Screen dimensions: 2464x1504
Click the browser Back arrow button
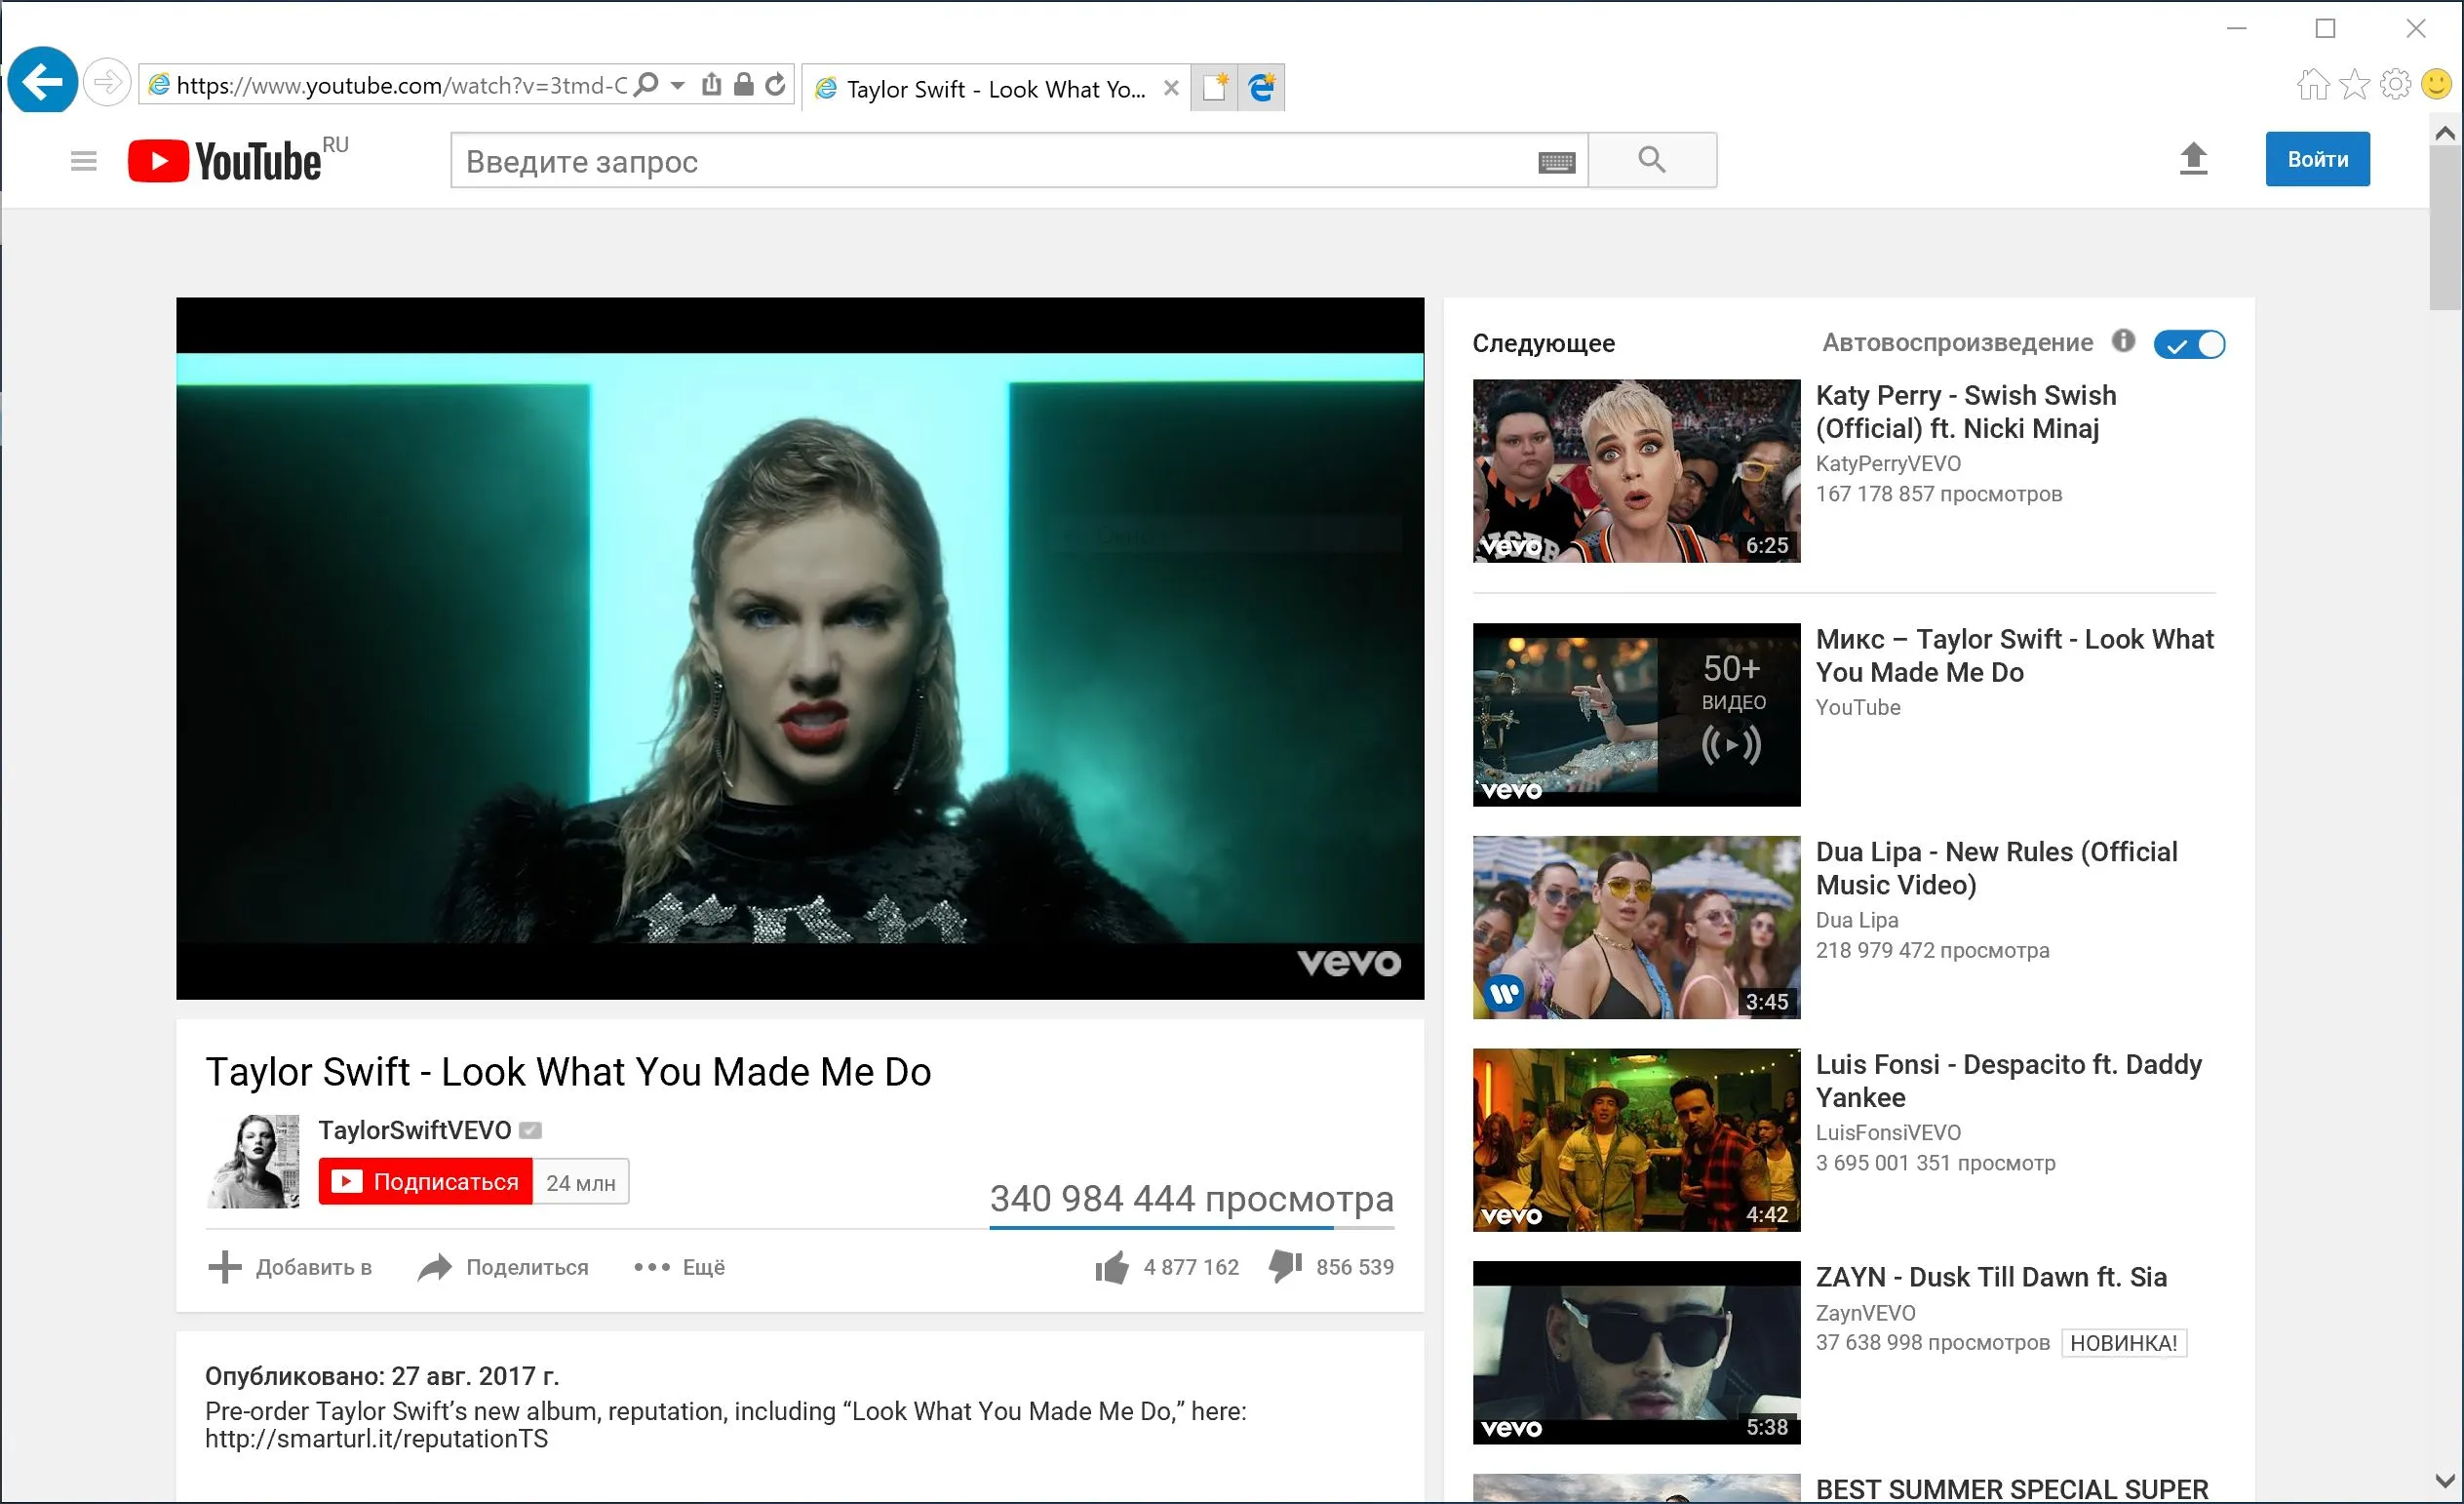click(x=42, y=81)
